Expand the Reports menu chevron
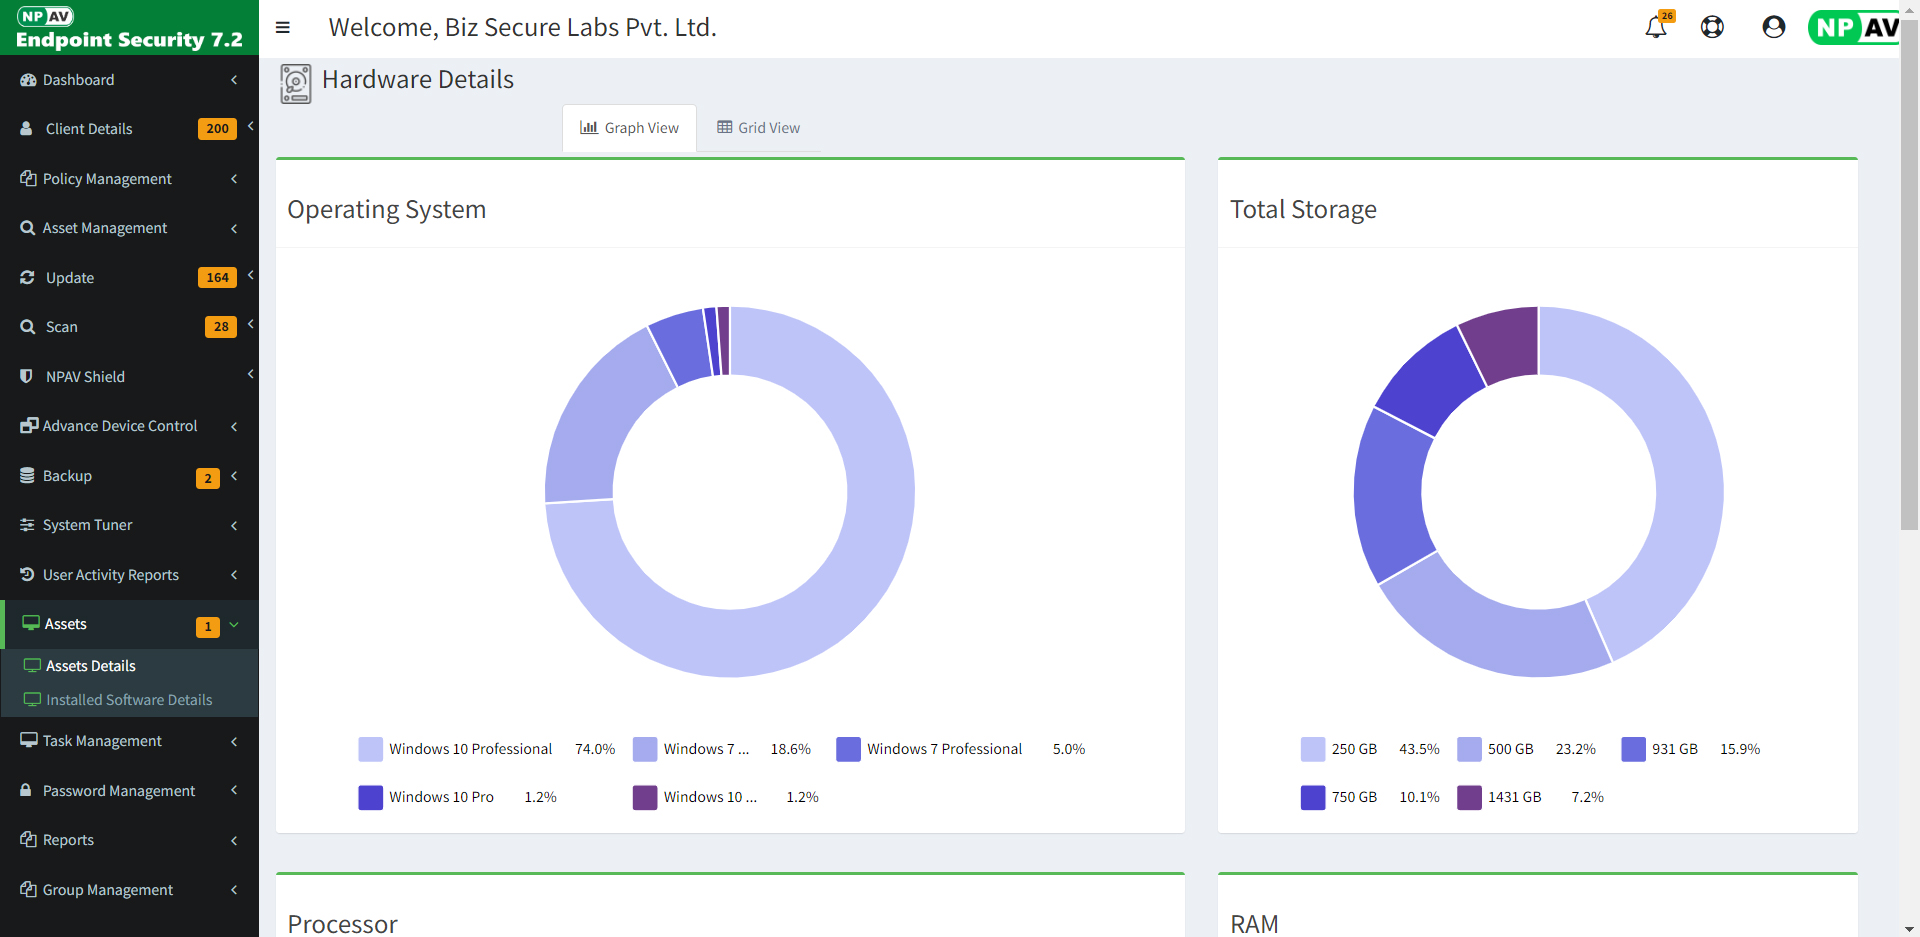Screen dimensions: 1920x937 (234, 841)
